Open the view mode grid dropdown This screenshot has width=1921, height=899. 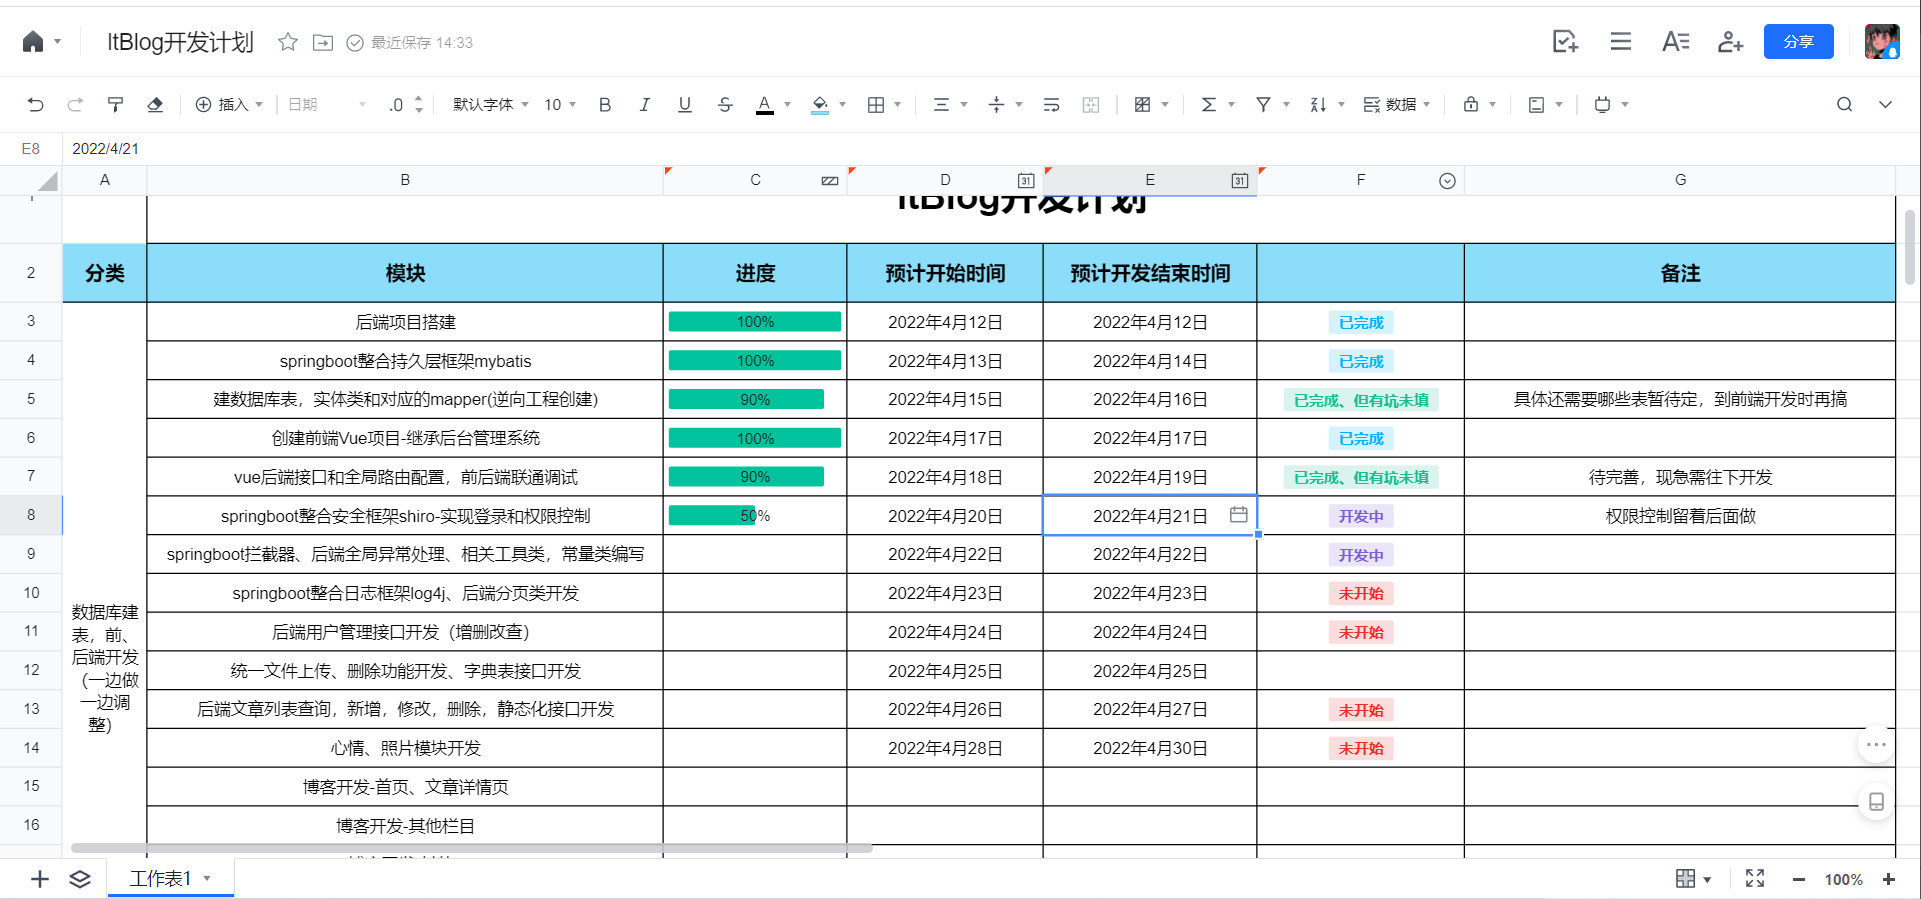point(1693,878)
